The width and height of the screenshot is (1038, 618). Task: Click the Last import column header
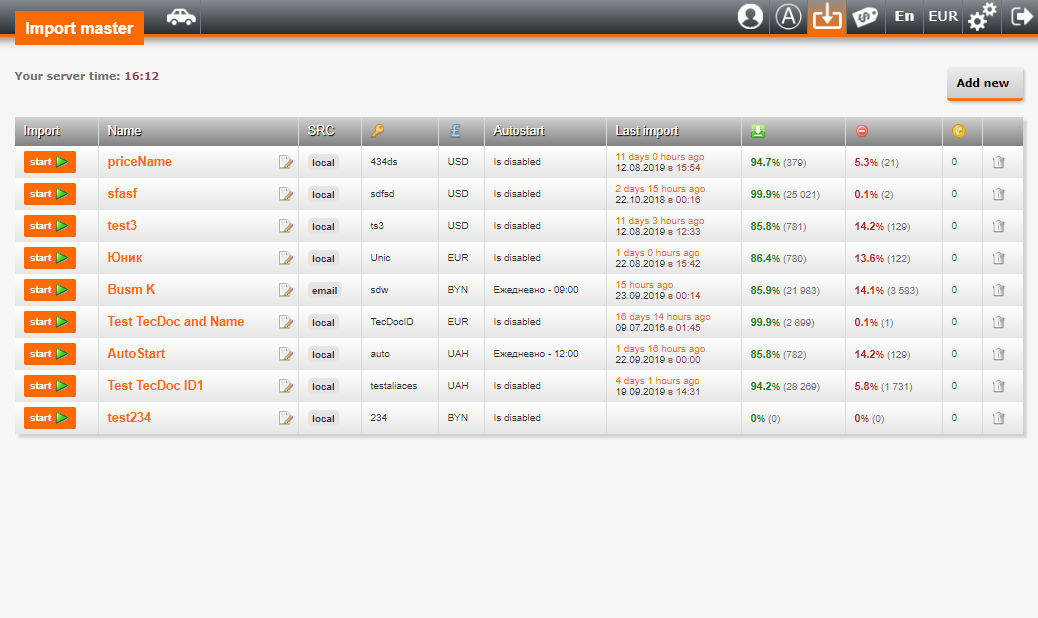pyautogui.click(x=647, y=131)
